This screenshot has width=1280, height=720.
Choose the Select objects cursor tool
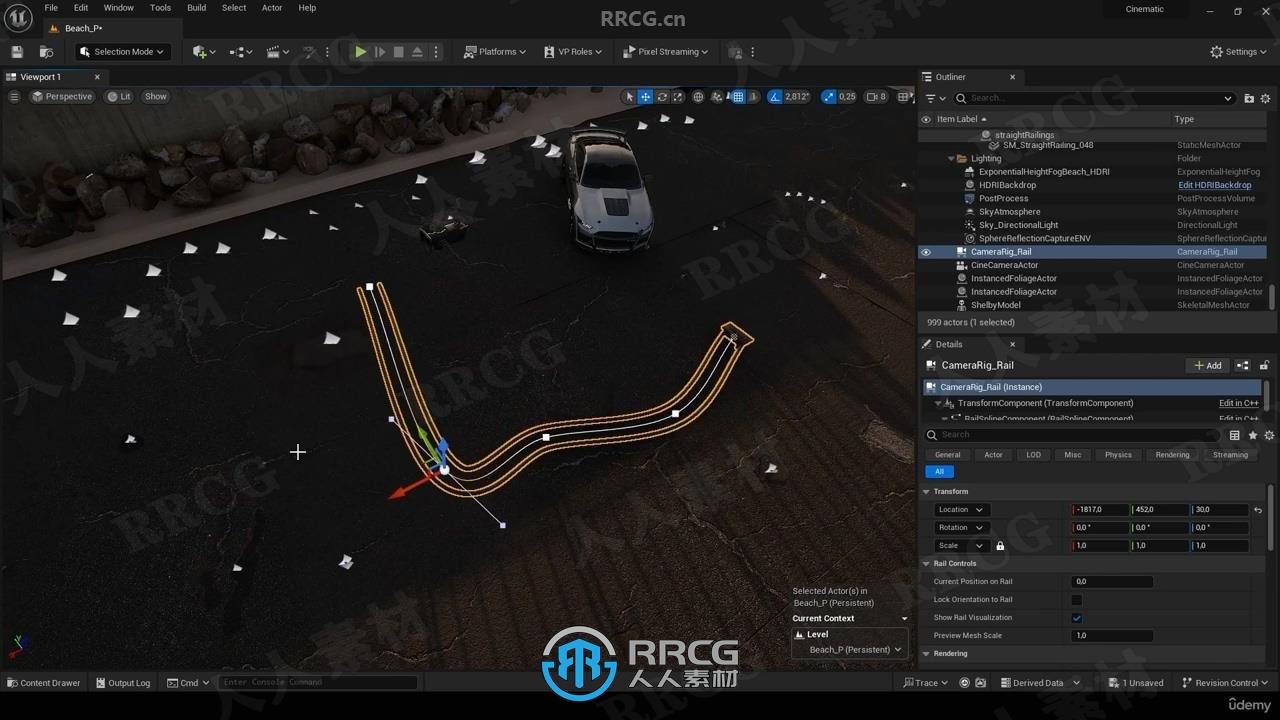coord(629,97)
